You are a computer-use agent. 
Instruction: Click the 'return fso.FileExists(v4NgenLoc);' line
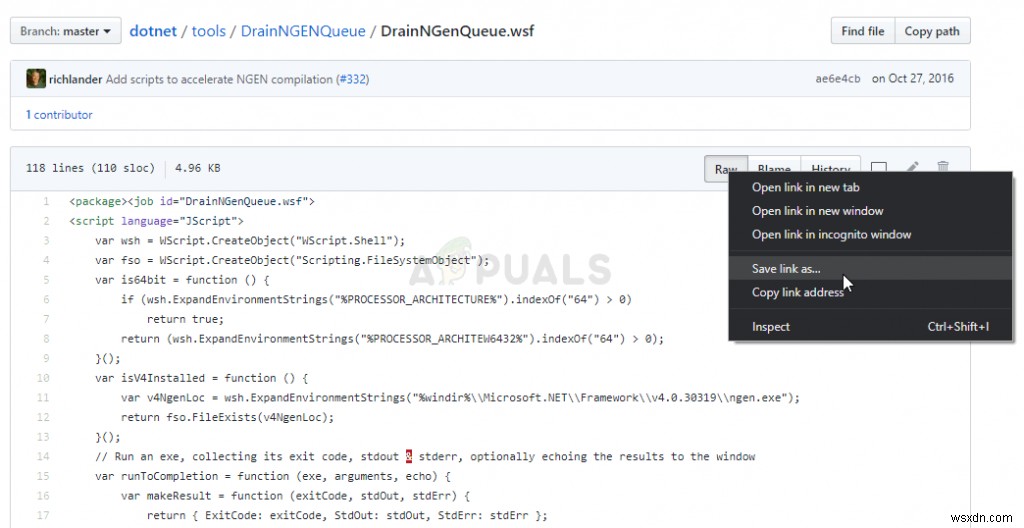point(227,417)
